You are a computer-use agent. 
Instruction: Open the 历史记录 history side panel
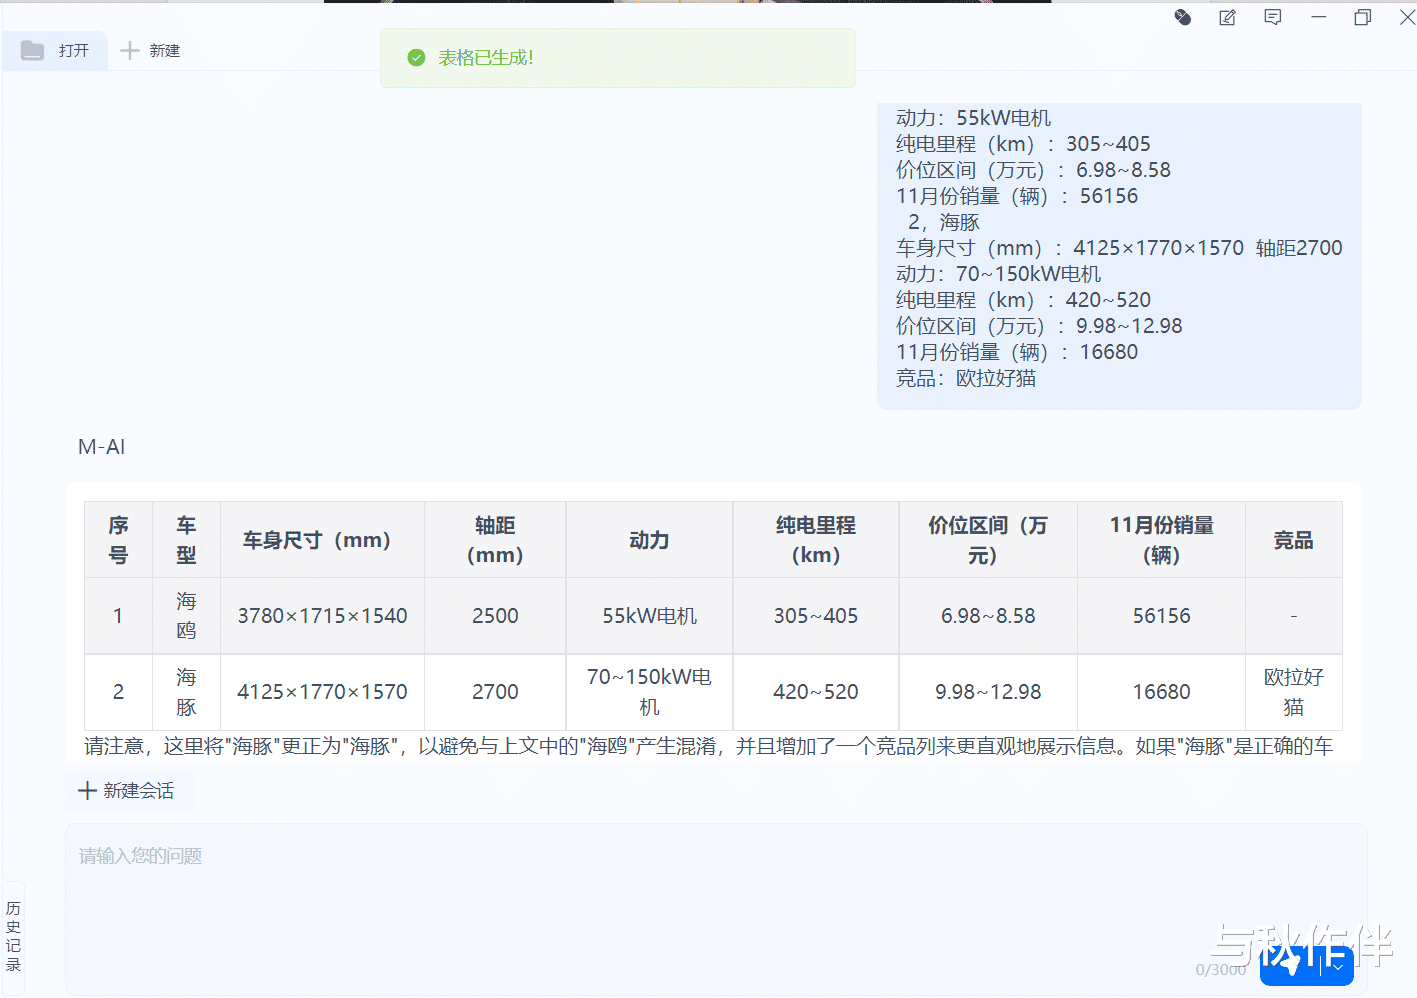click(13, 936)
